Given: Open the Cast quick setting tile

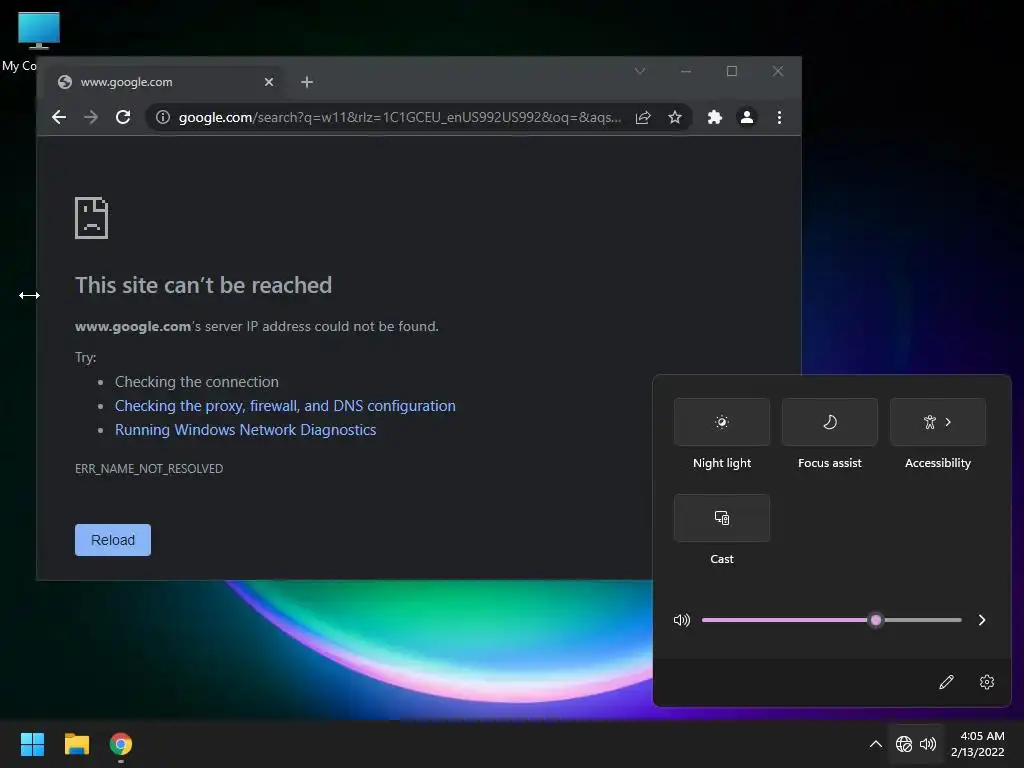Looking at the screenshot, I should (x=722, y=518).
